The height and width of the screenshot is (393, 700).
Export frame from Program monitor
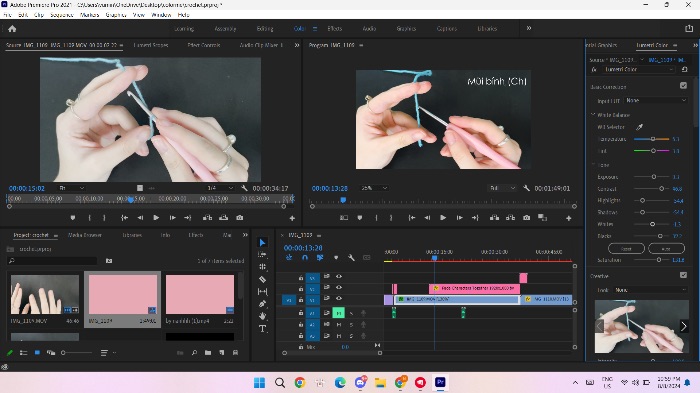tap(527, 218)
